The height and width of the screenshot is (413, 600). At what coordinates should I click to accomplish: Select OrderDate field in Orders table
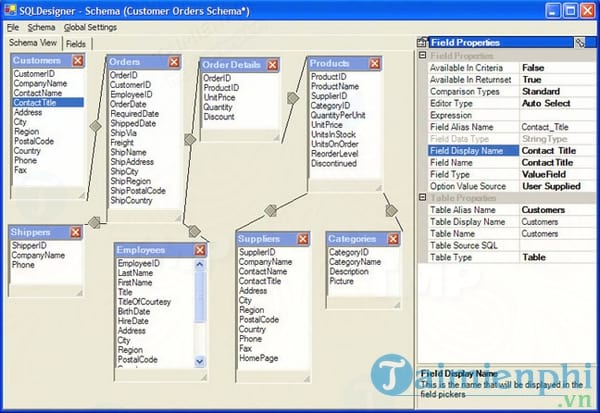click(128, 104)
